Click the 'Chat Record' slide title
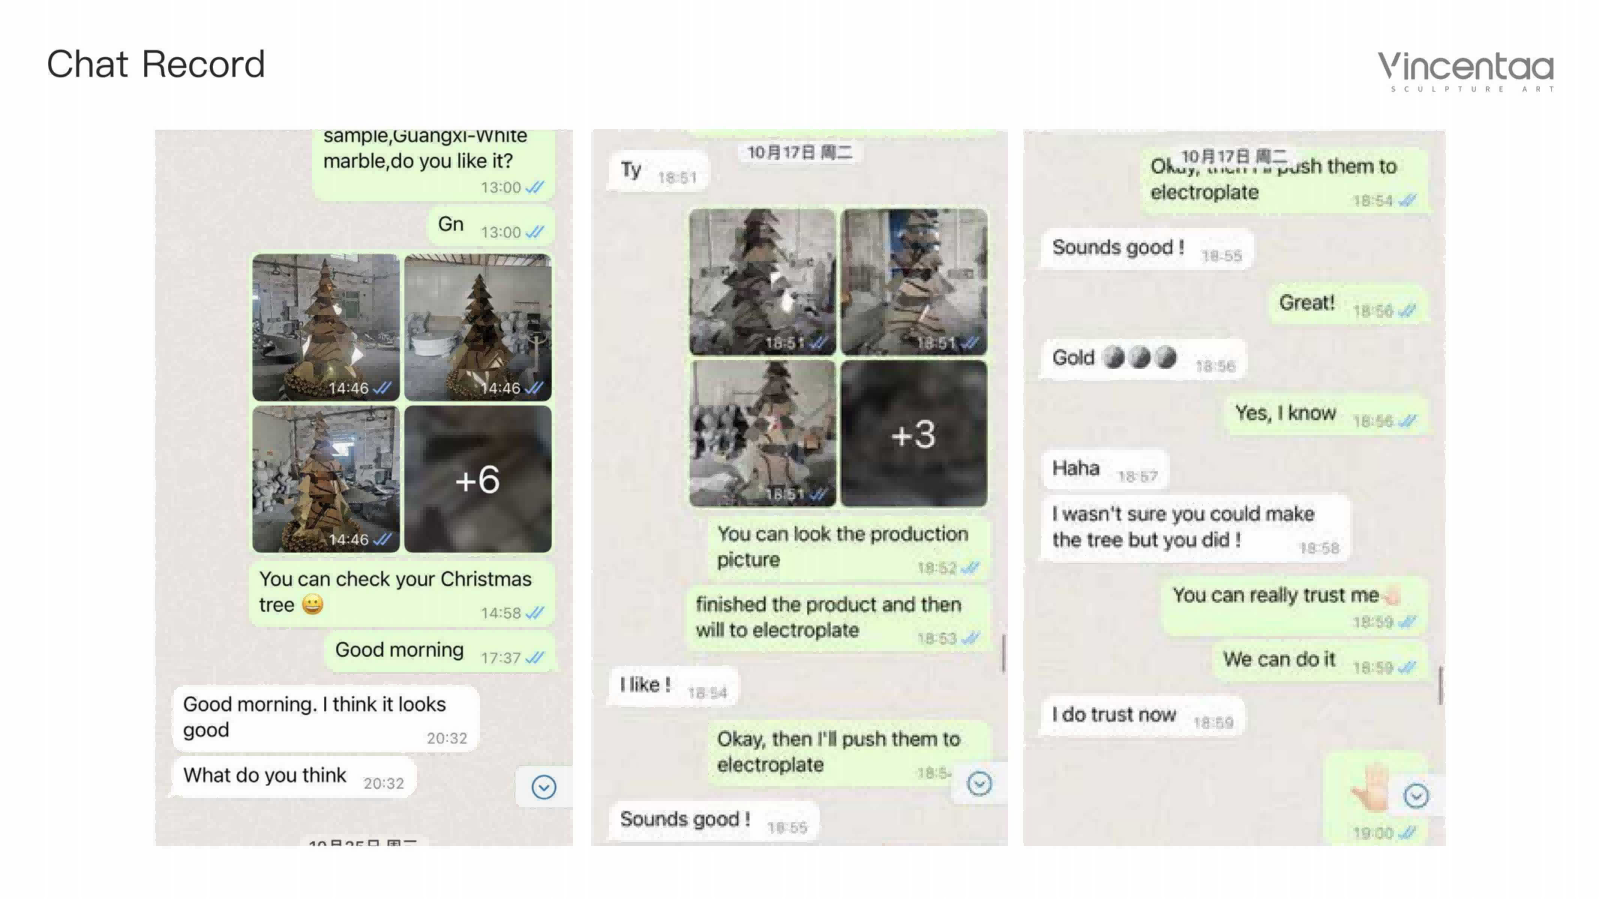This screenshot has height=899, width=1600. [x=156, y=64]
